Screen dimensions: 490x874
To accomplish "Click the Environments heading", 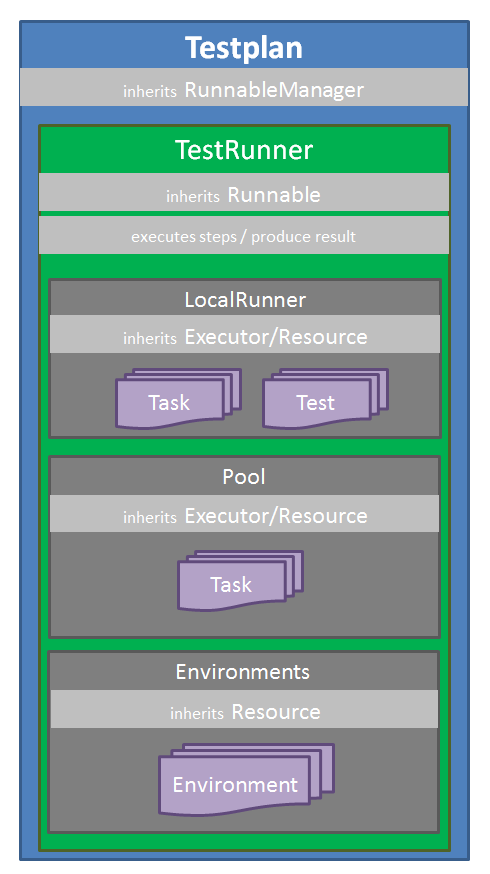I will [x=243, y=672].
